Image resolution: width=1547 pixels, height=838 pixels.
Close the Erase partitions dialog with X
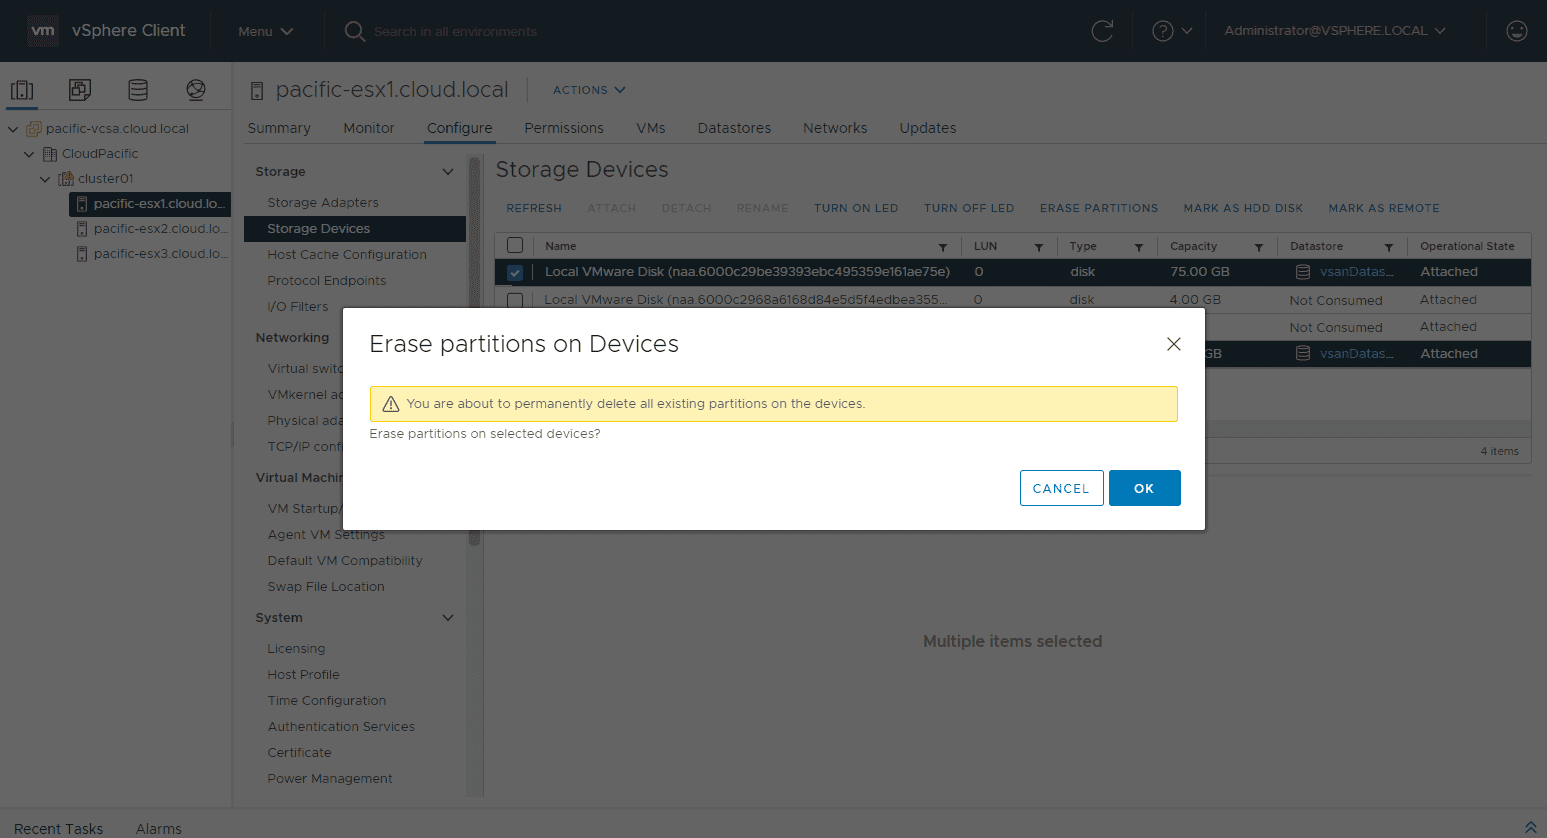coord(1174,344)
